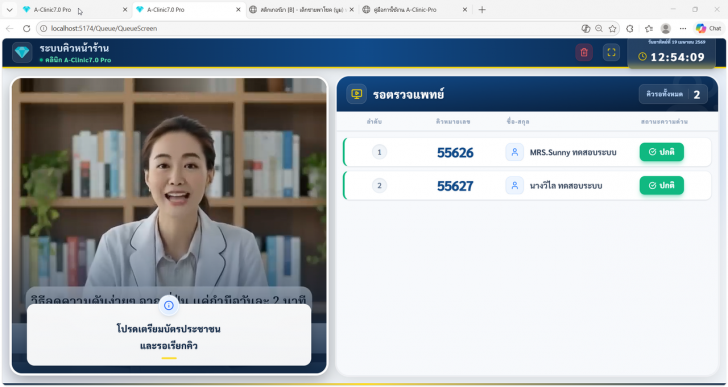Toggle fullscreen mode with the yellow frame icon
728x387 pixels.
coord(611,52)
